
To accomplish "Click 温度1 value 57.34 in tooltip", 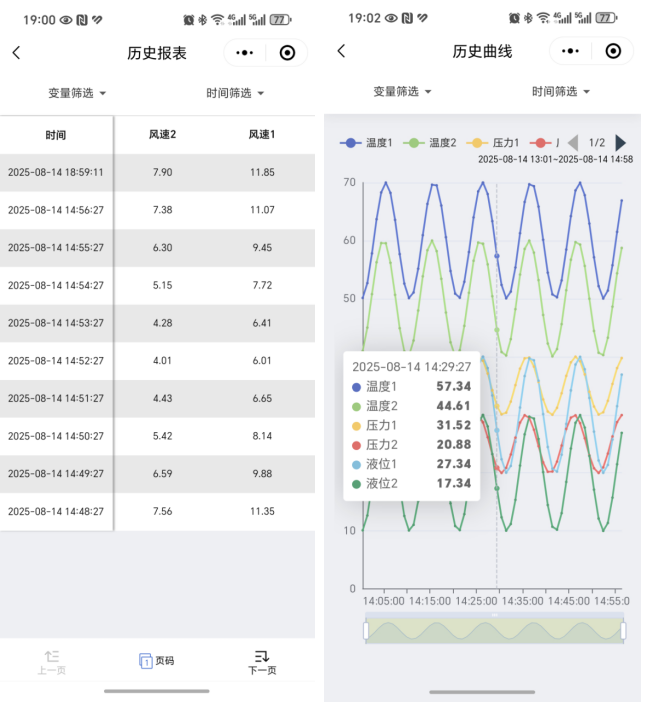I will 454,386.
